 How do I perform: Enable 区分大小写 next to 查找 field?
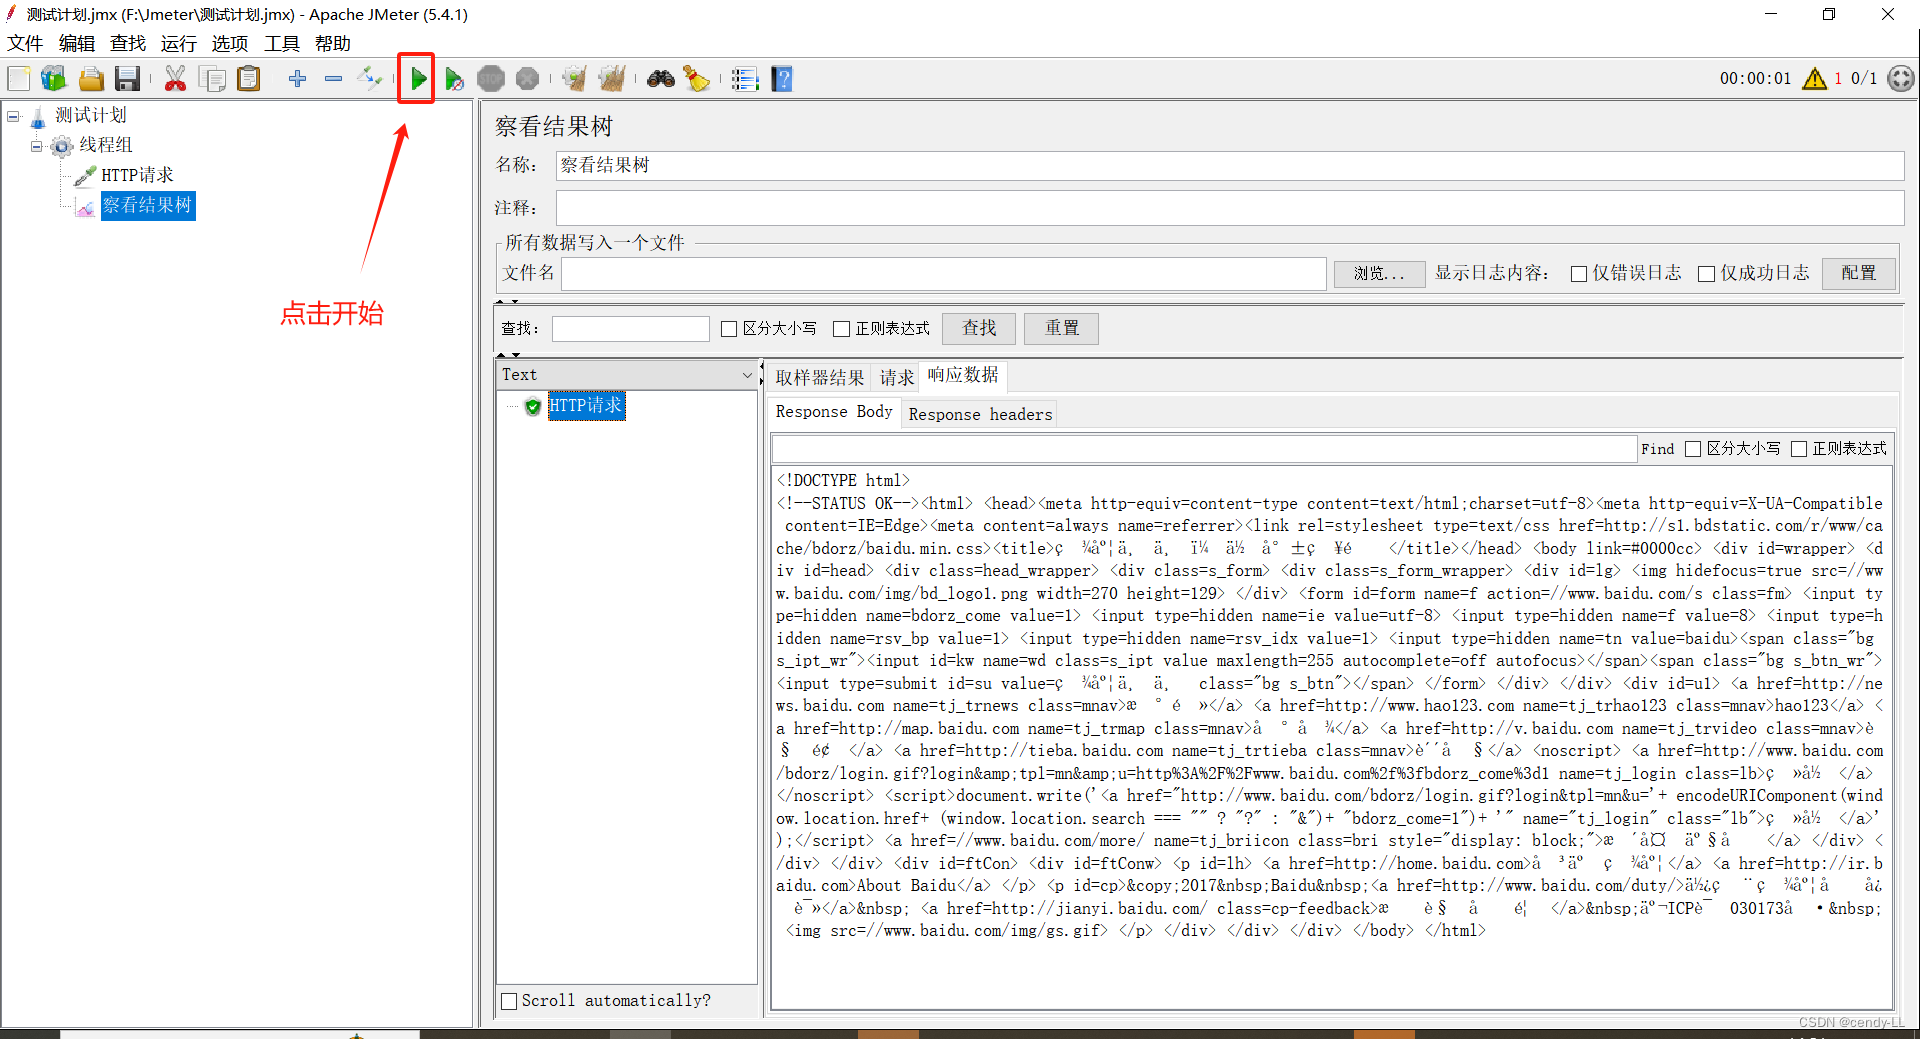click(x=729, y=329)
